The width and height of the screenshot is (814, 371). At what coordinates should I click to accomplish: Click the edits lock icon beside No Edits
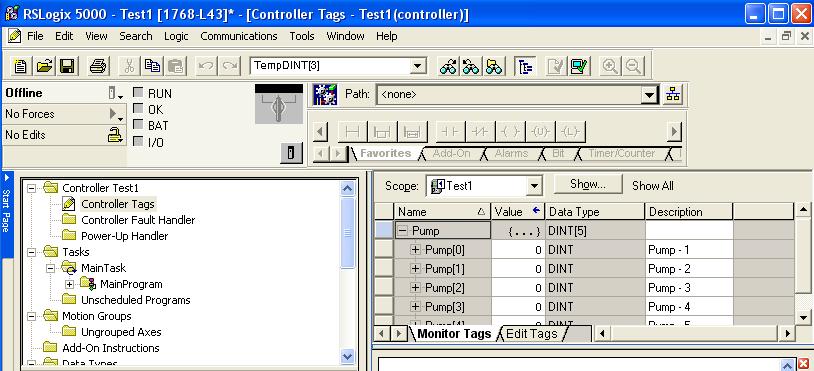coord(115,135)
